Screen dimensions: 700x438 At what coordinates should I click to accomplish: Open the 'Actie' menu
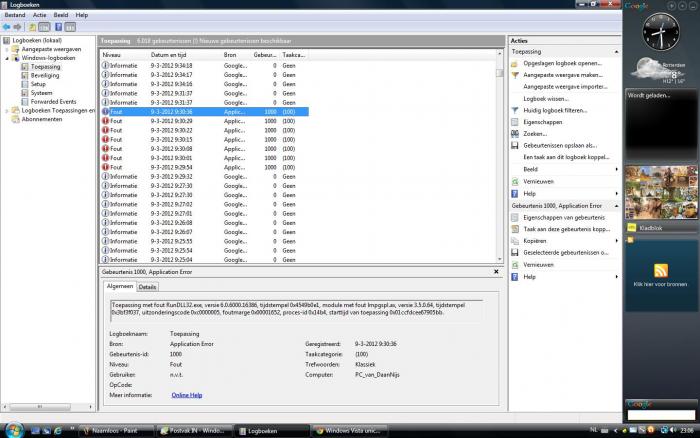tap(39, 15)
